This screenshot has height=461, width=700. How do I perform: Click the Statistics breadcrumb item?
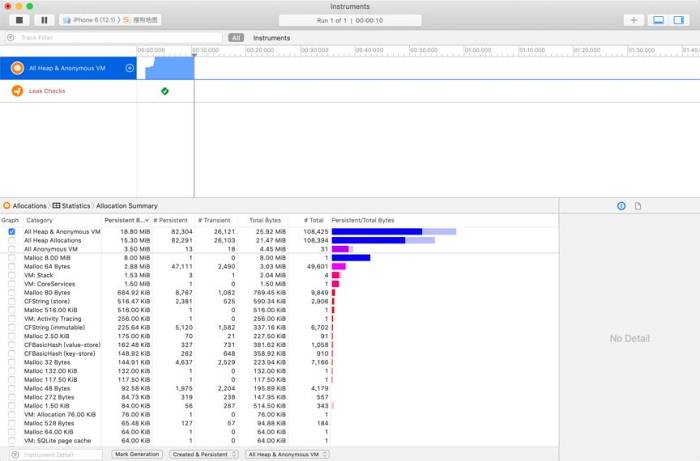click(x=76, y=206)
